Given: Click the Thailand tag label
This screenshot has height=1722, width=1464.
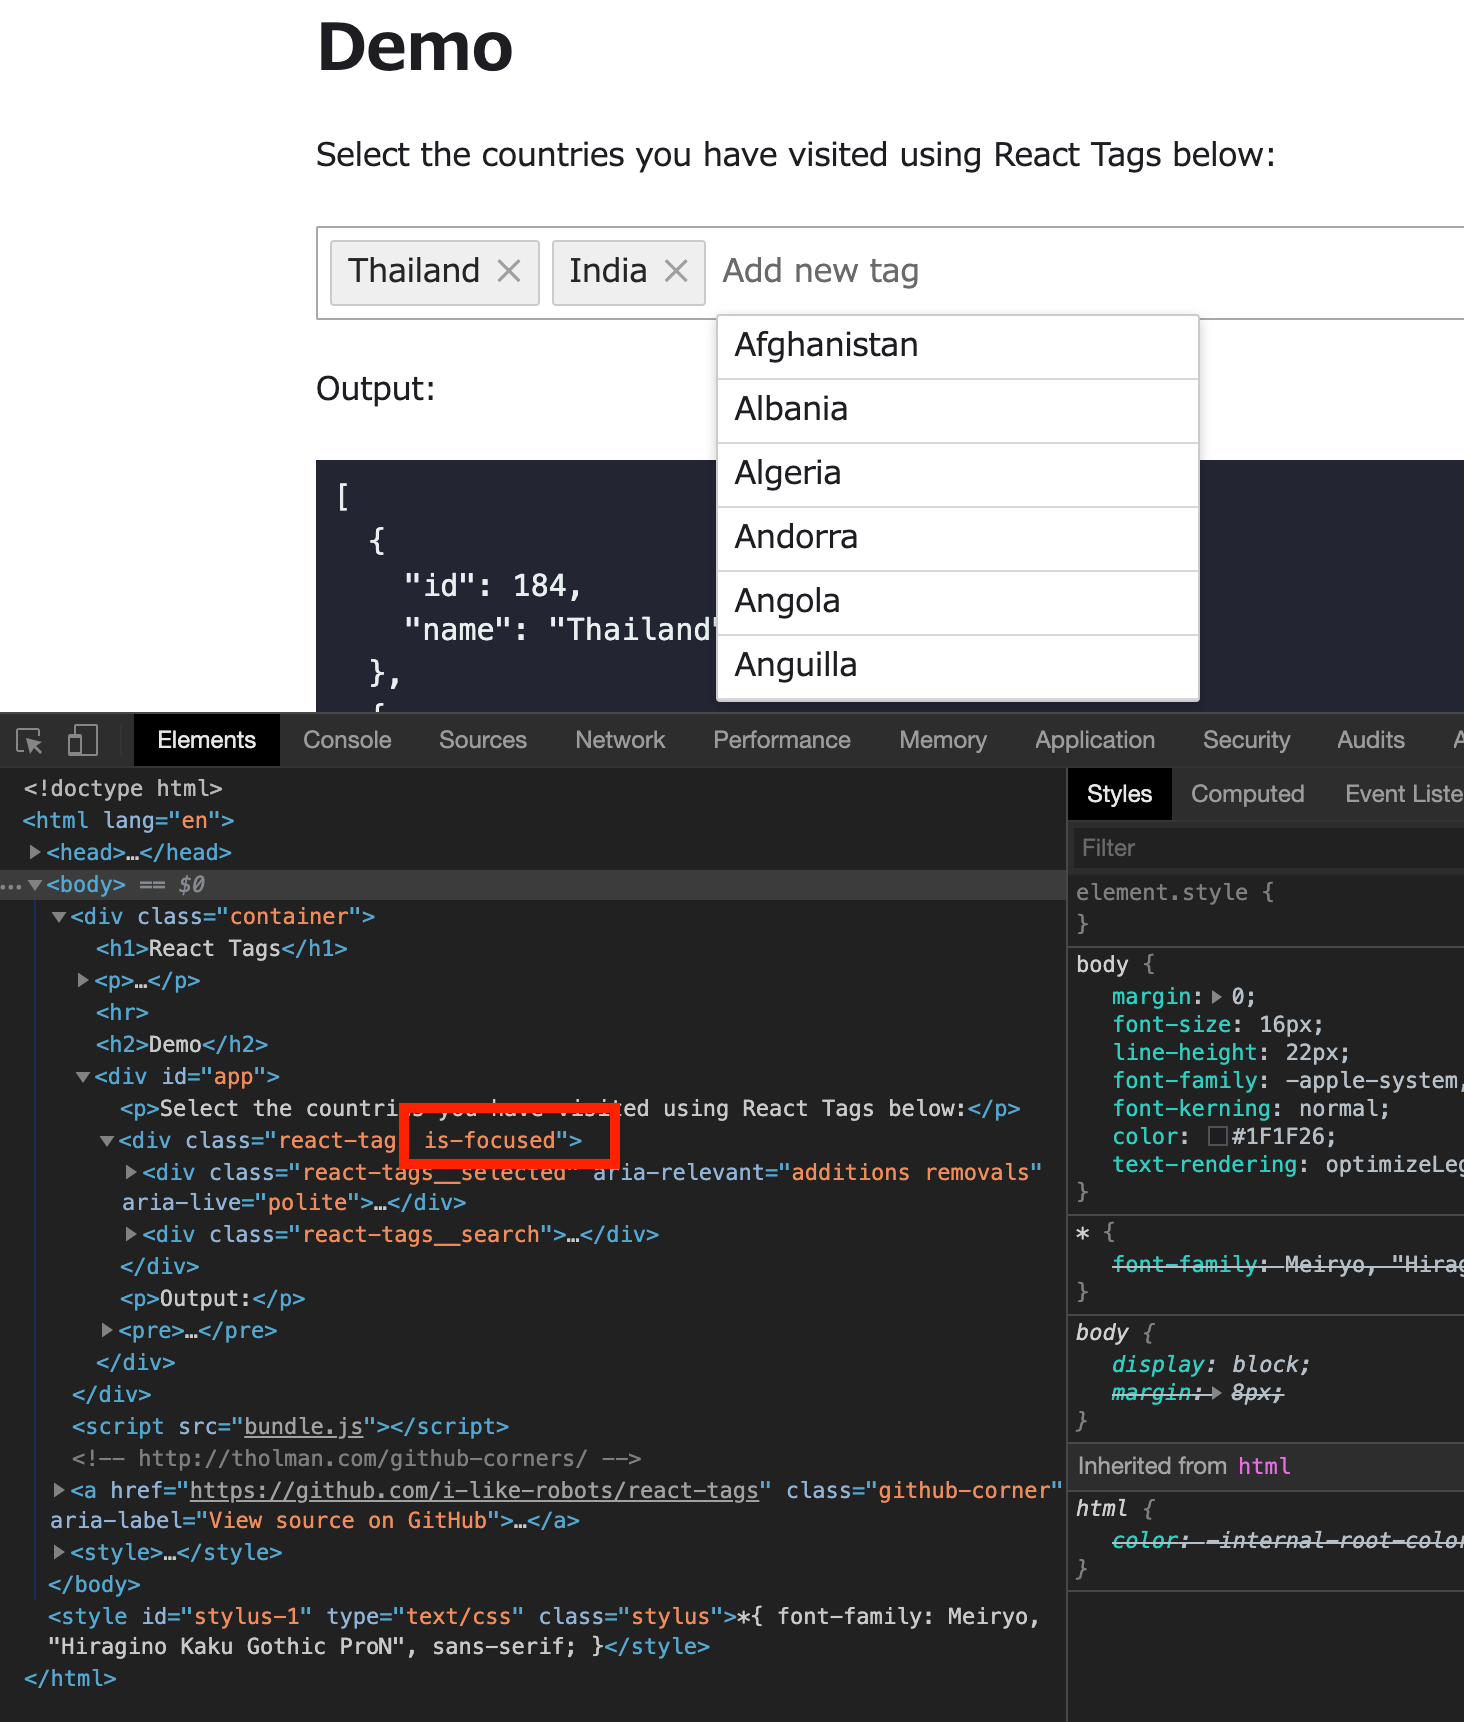Looking at the screenshot, I should (414, 271).
